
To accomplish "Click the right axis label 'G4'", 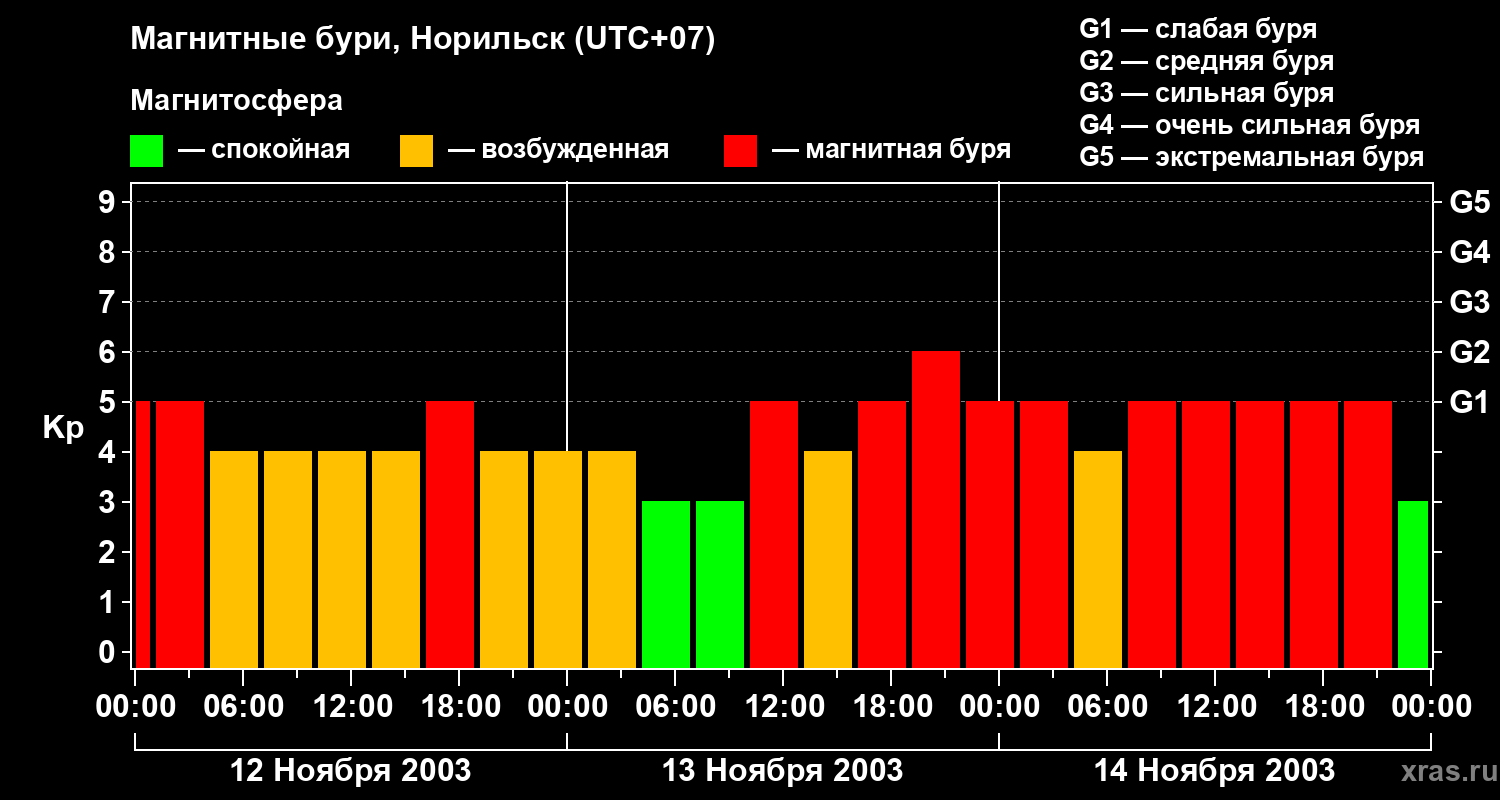I will click(1470, 252).
